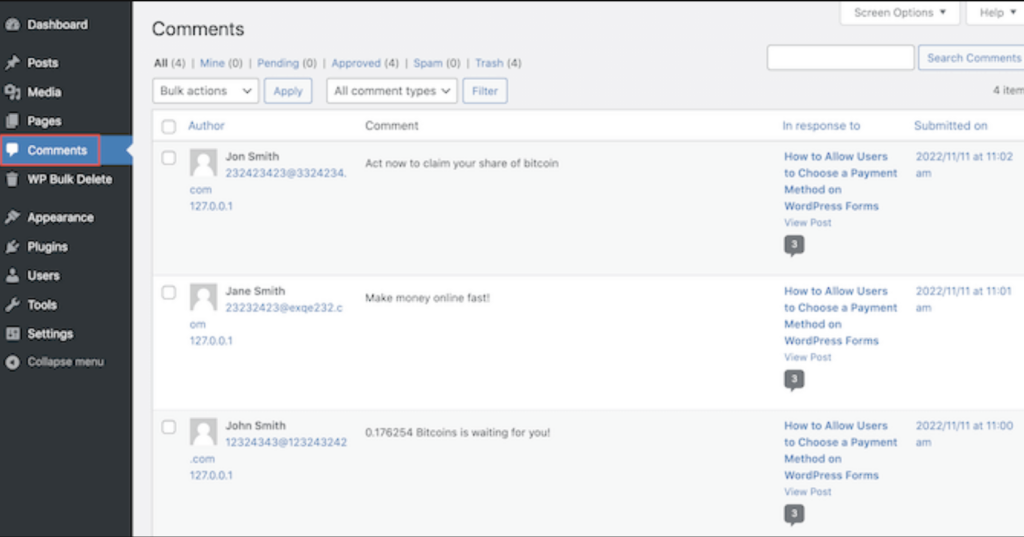Select the checkbox for Jon Smith's comment
Screen dimensions: 1024x537
tap(168, 158)
